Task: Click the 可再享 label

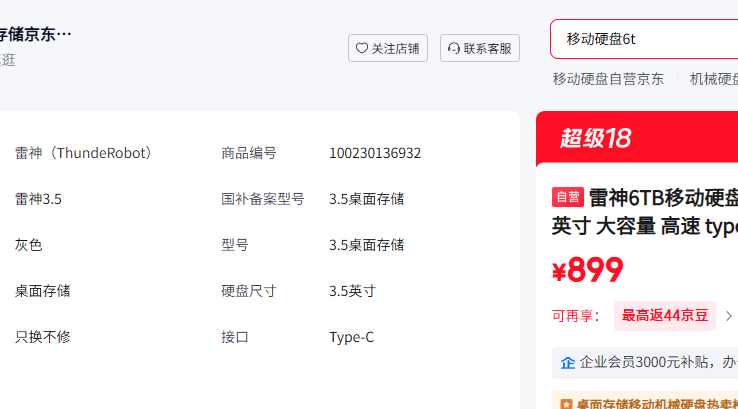Action: [576, 316]
